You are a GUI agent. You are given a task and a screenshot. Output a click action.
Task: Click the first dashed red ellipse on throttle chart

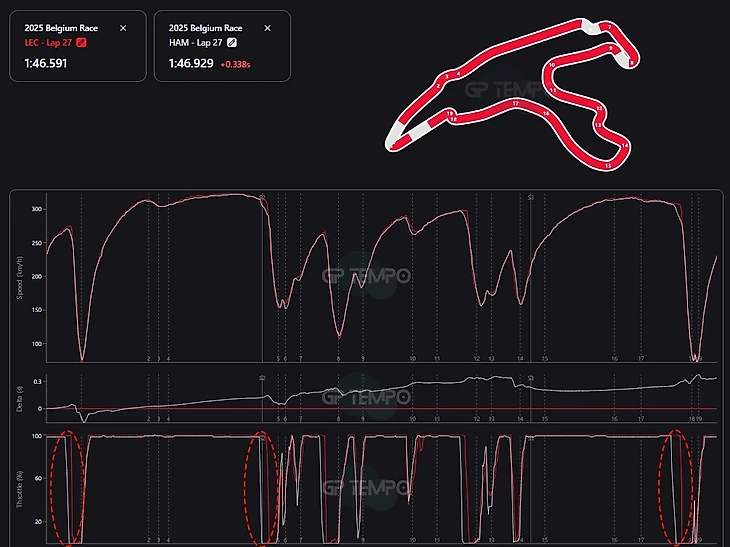click(x=68, y=488)
